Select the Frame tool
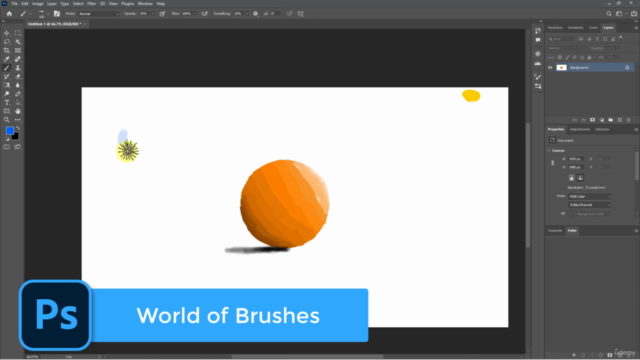Viewport: 640px width, 360px height. [18, 50]
